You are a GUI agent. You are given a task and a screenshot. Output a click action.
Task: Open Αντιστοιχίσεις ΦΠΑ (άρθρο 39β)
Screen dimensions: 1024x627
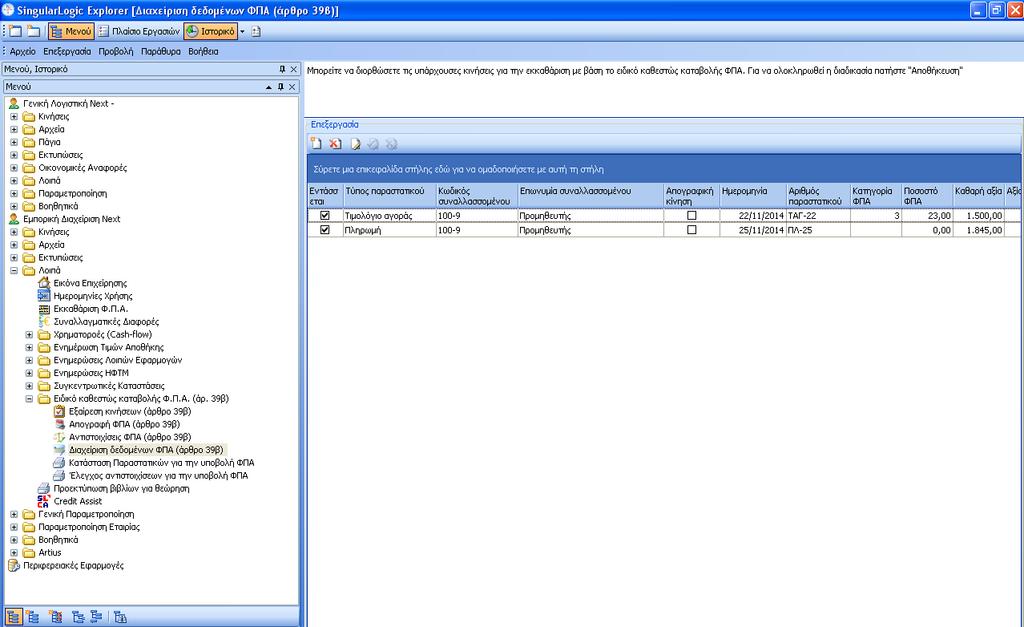[130, 437]
